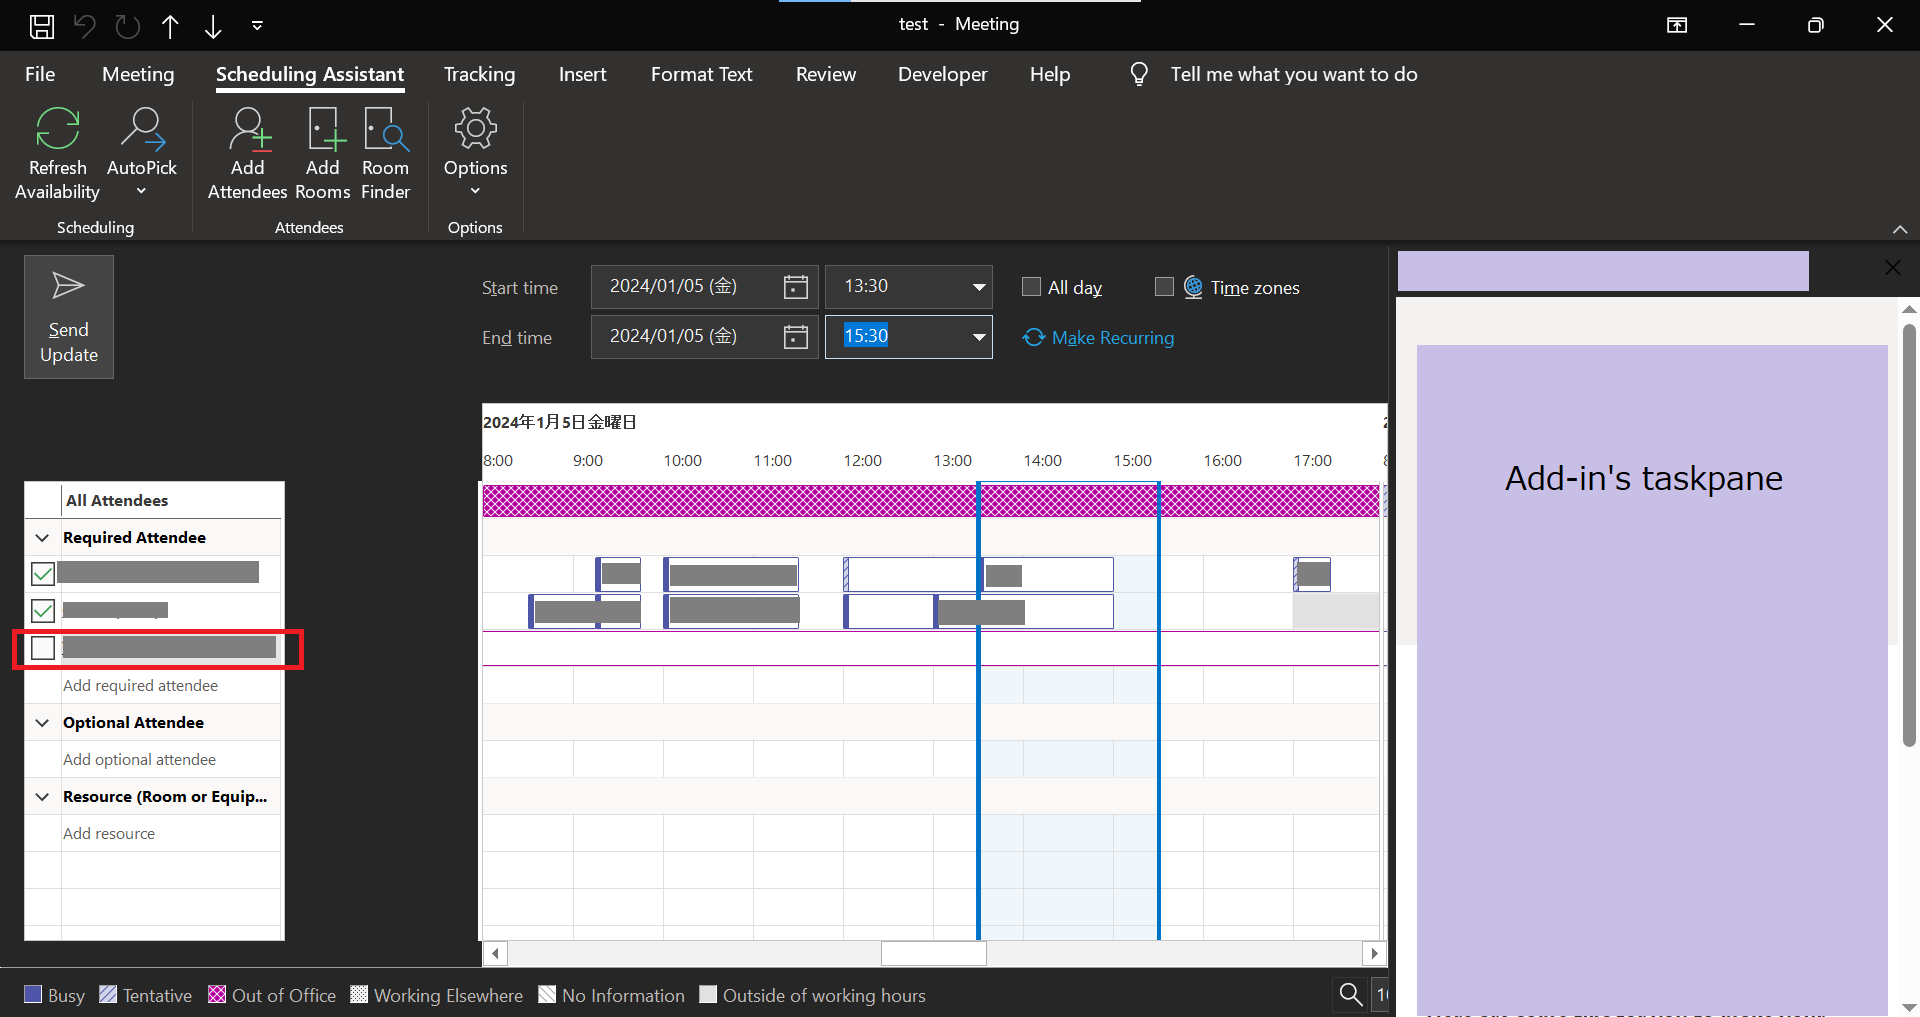Enable the Time zones checkbox

[1164, 286]
